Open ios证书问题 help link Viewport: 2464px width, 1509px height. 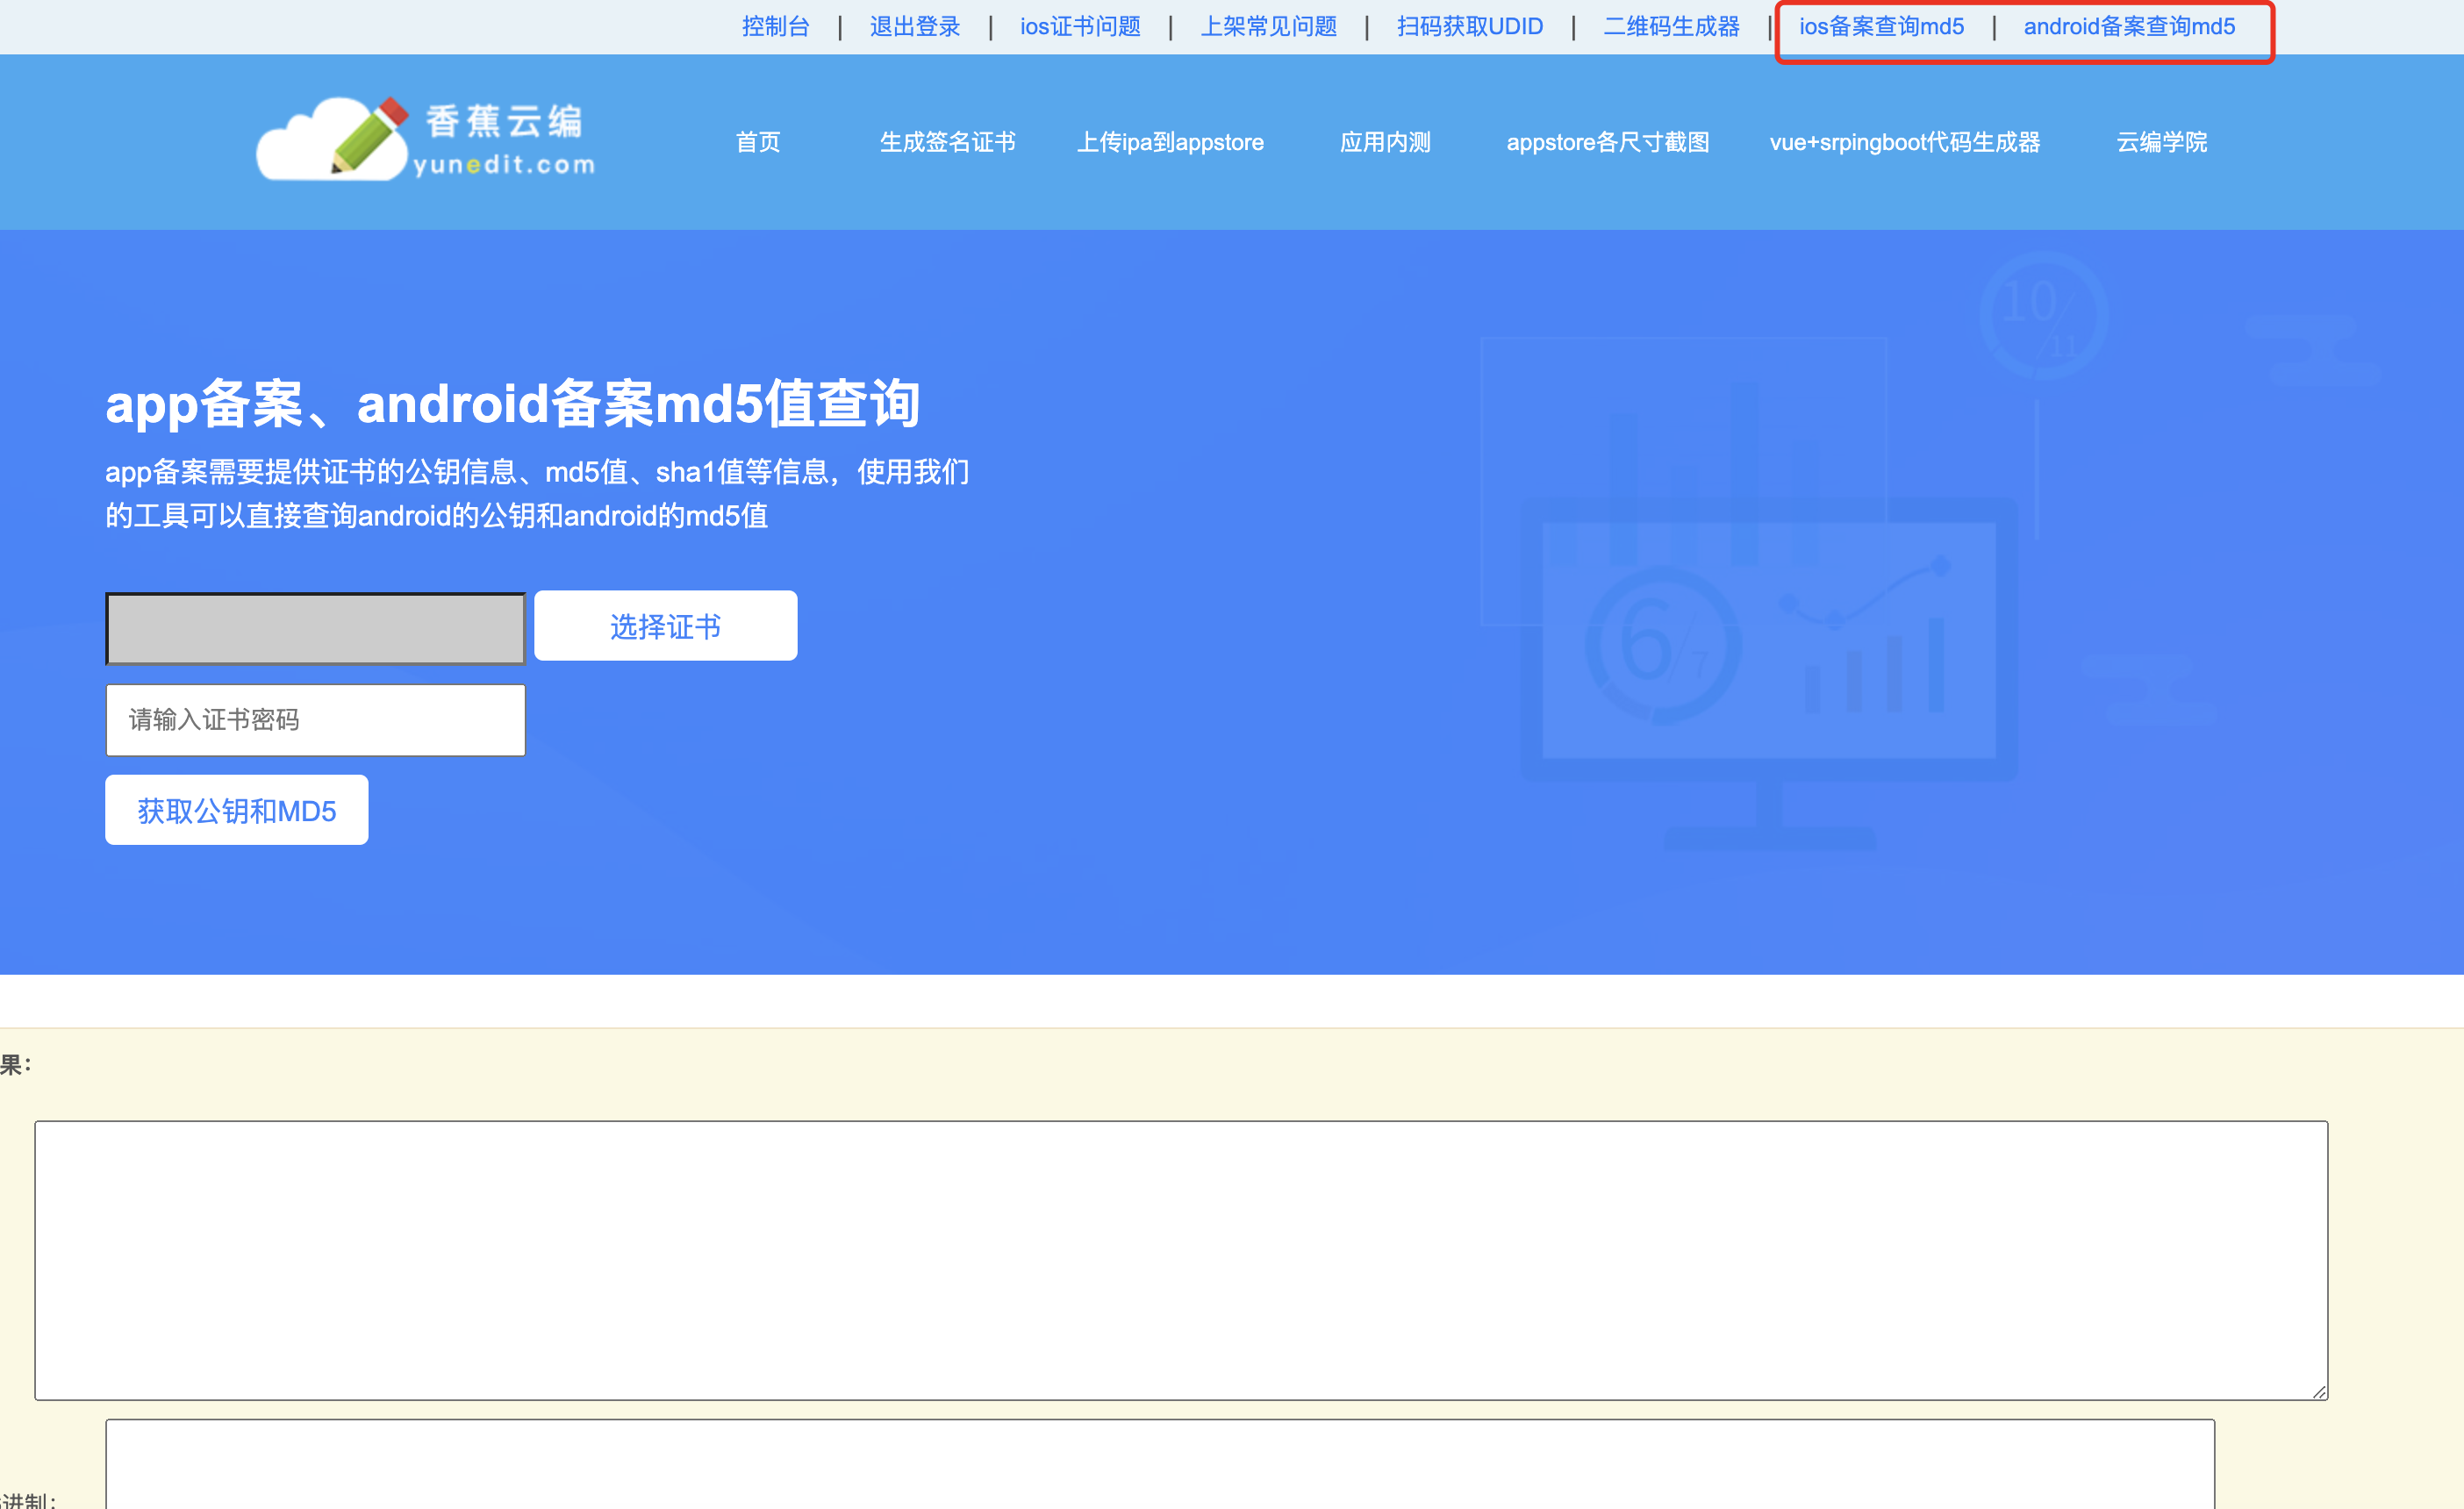[x=1080, y=27]
